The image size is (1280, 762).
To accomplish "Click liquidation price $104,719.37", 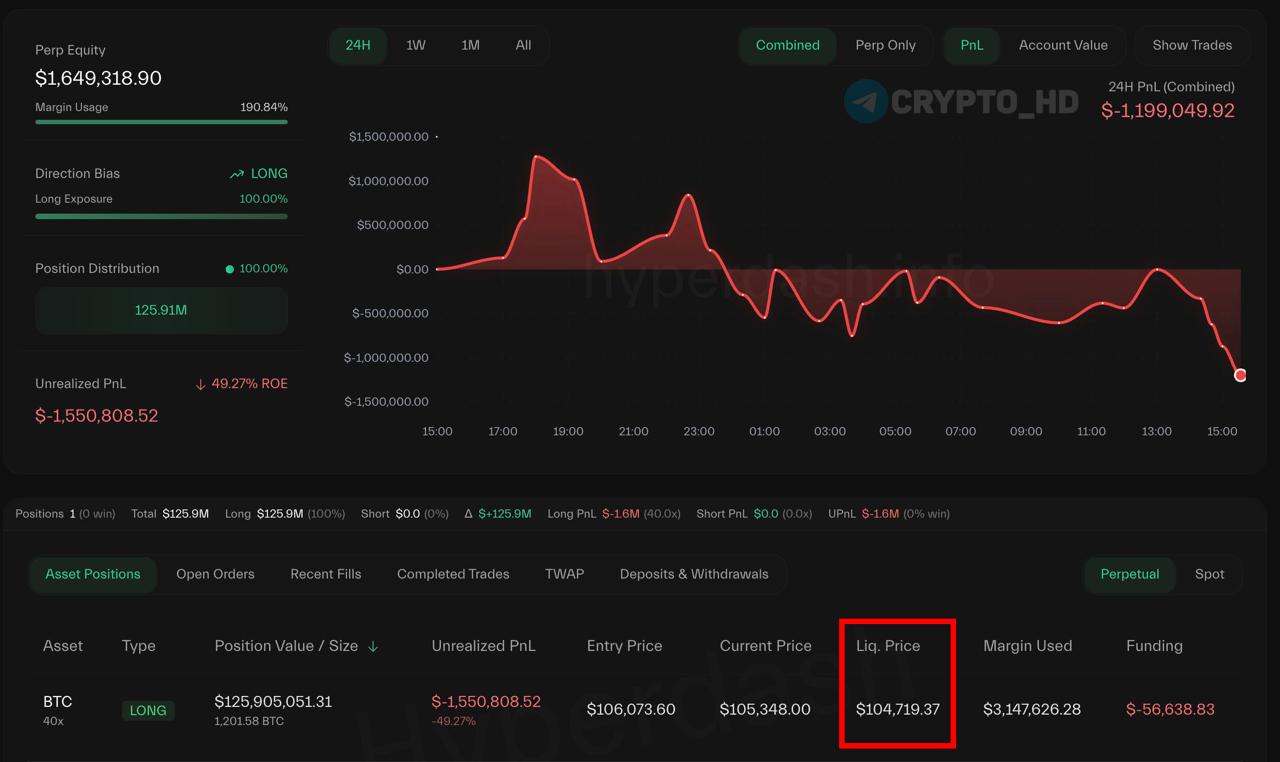I will pos(898,709).
